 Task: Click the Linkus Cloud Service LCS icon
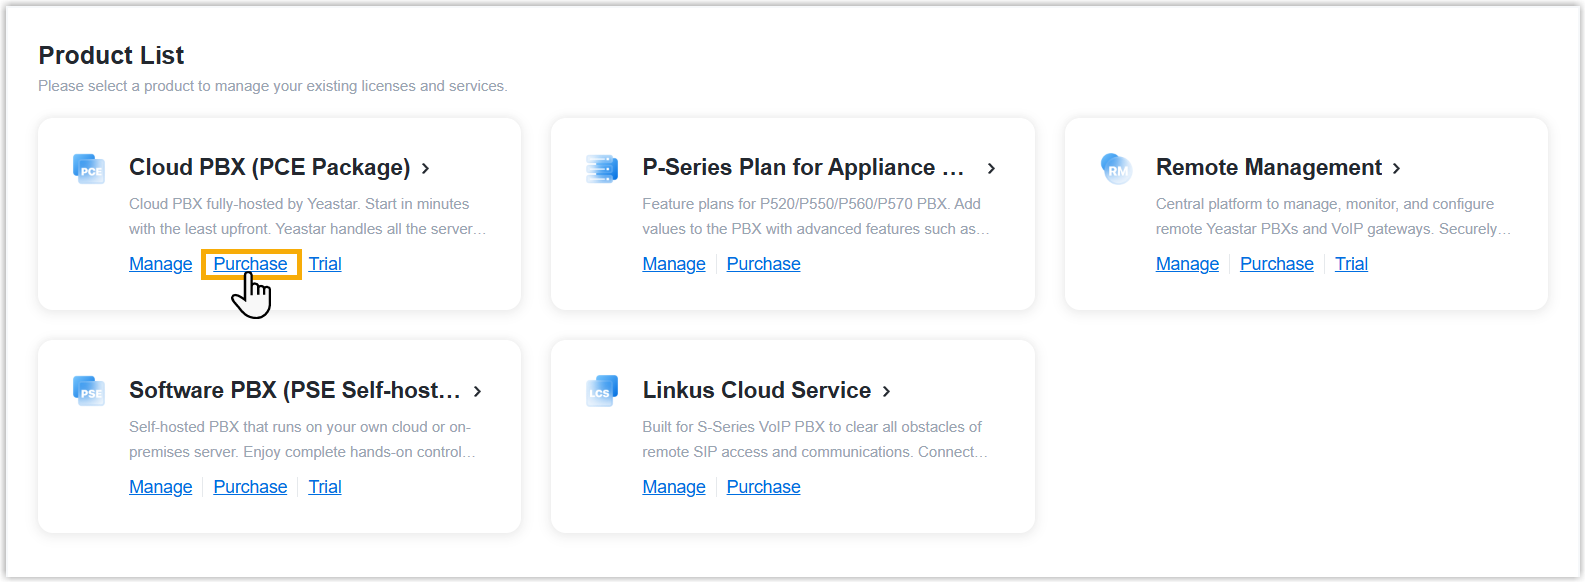point(602,391)
